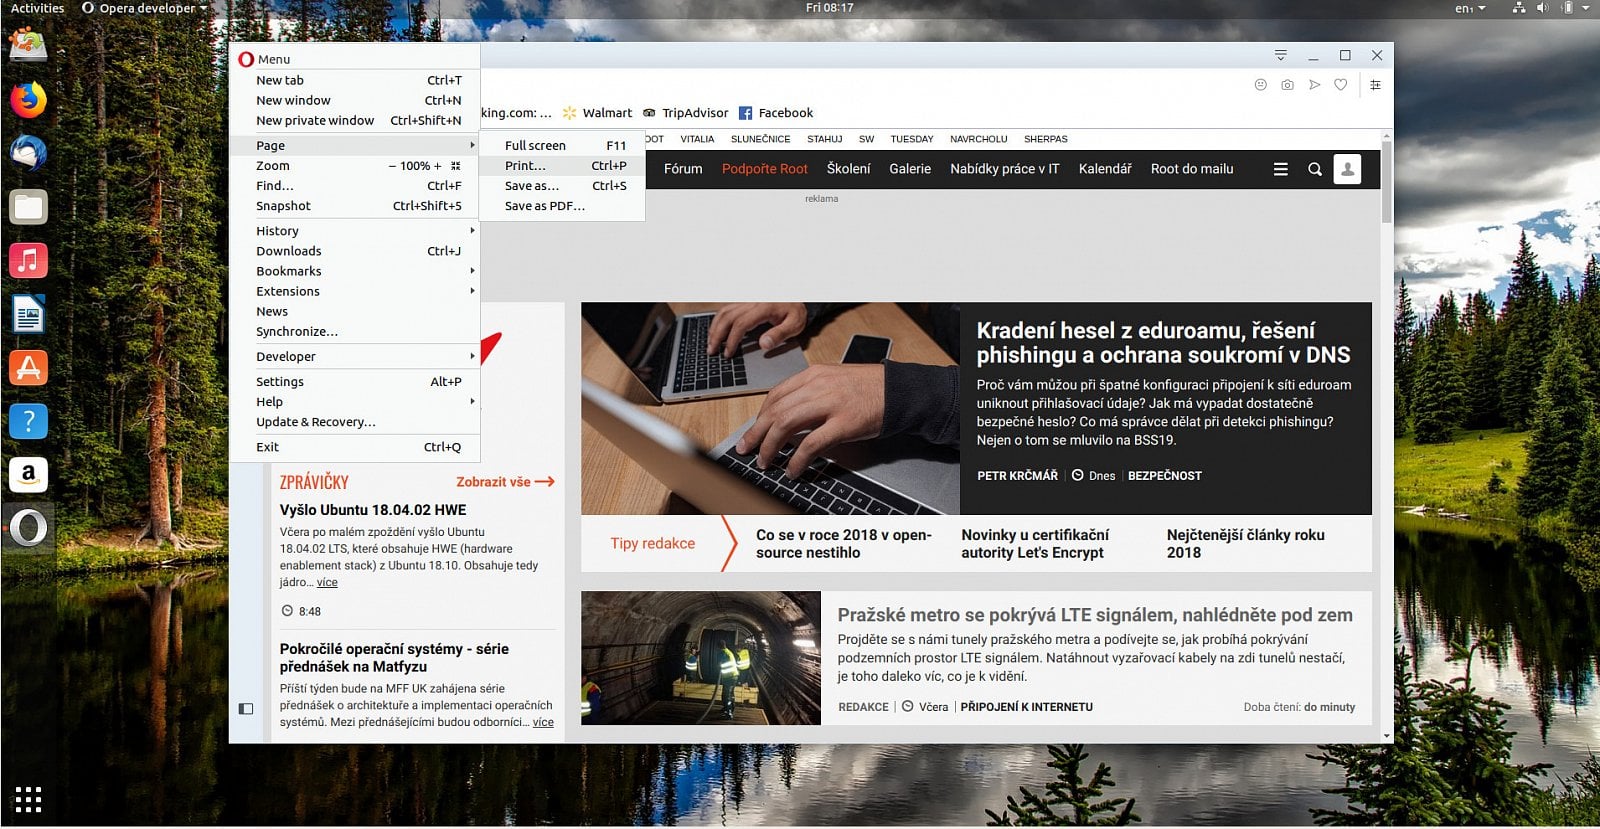Show Applications grid at dock bottom

pos(28,799)
